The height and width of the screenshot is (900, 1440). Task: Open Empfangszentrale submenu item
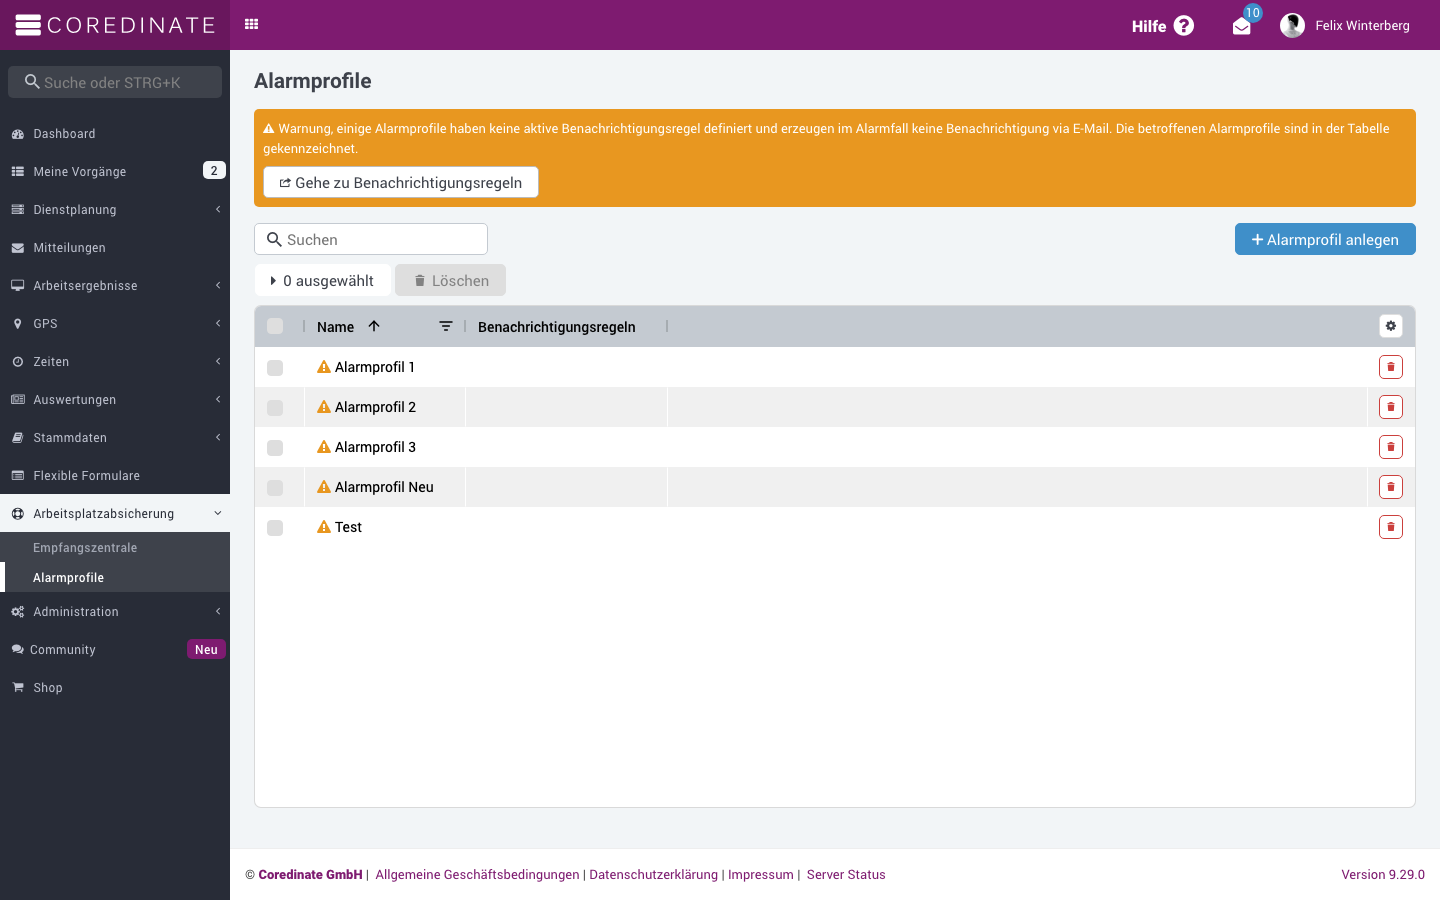(x=115, y=547)
